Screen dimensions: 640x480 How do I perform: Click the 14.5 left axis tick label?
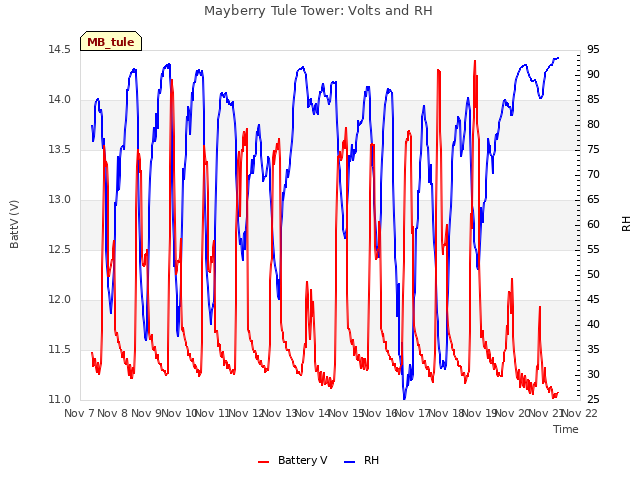coord(60,49)
